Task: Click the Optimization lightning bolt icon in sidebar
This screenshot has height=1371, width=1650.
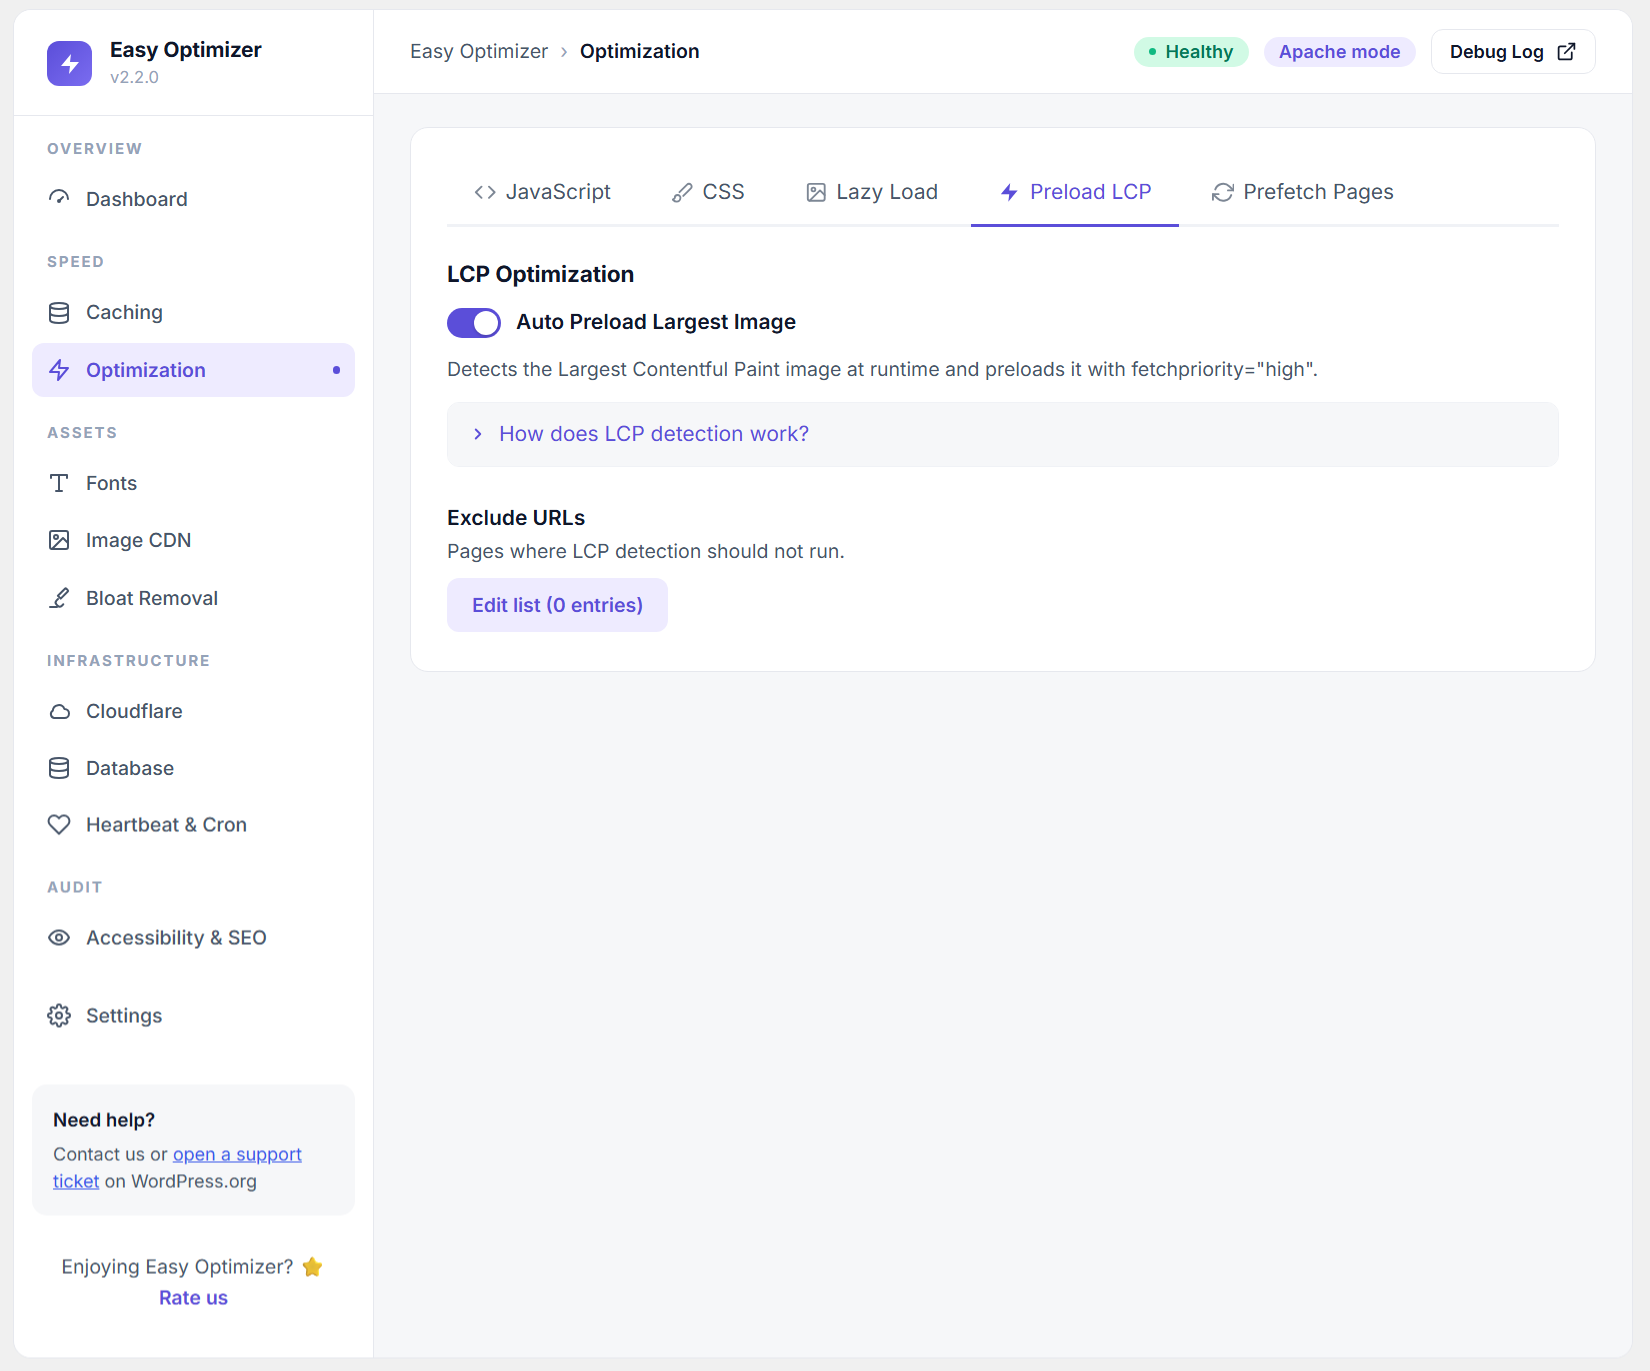Action: [59, 370]
